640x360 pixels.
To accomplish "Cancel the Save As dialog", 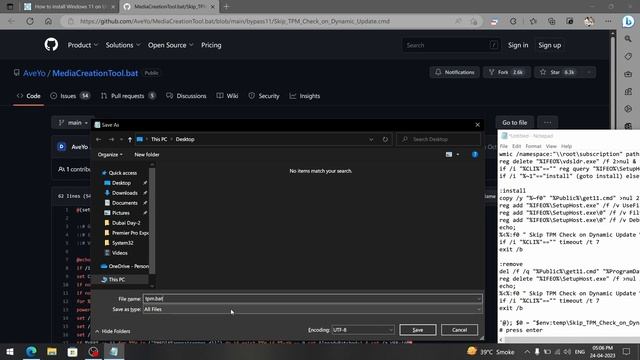I will click(x=459, y=330).
